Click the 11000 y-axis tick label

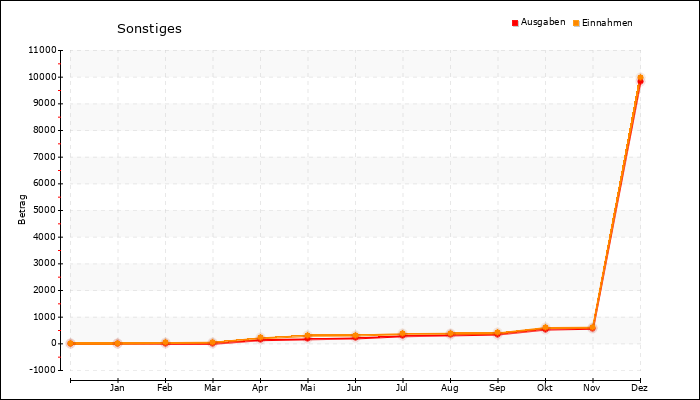pyautogui.click(x=42, y=50)
